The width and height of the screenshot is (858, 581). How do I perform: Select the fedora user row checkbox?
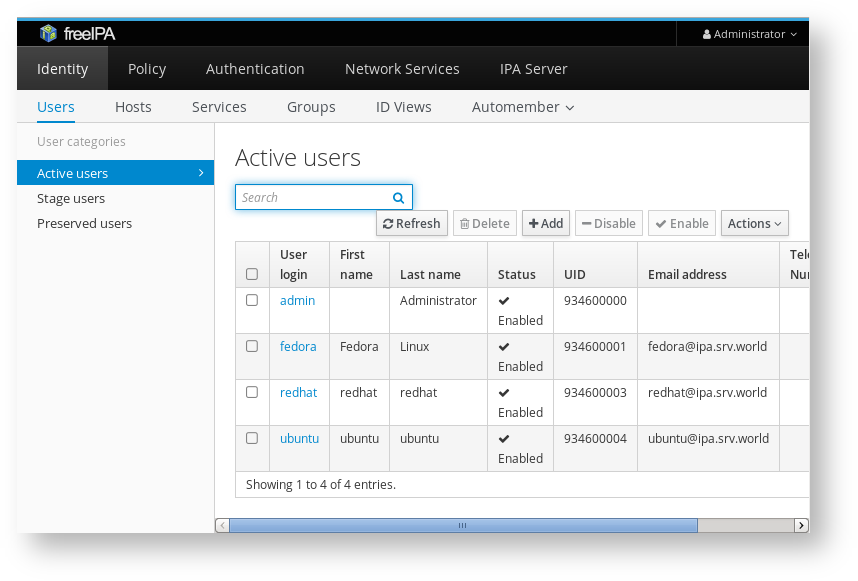[252, 346]
